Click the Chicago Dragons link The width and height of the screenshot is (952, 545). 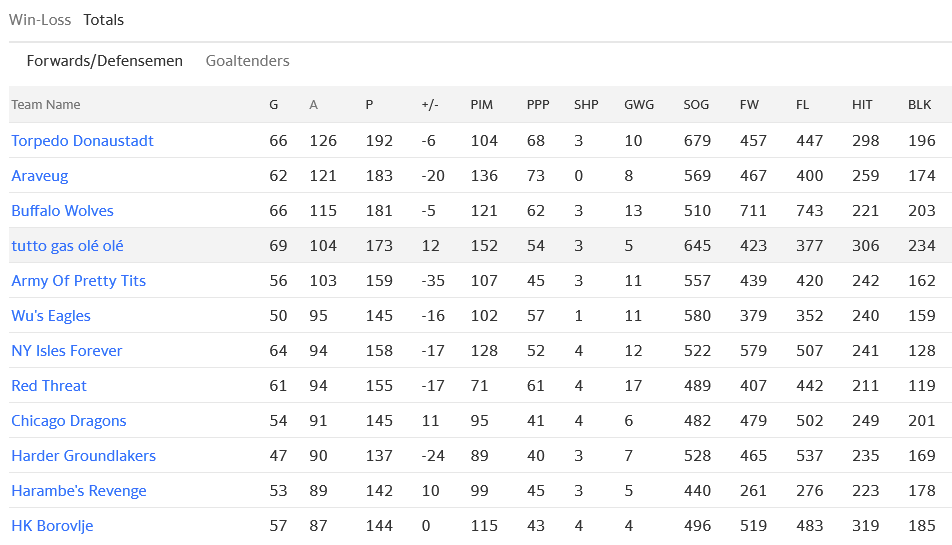coord(69,421)
